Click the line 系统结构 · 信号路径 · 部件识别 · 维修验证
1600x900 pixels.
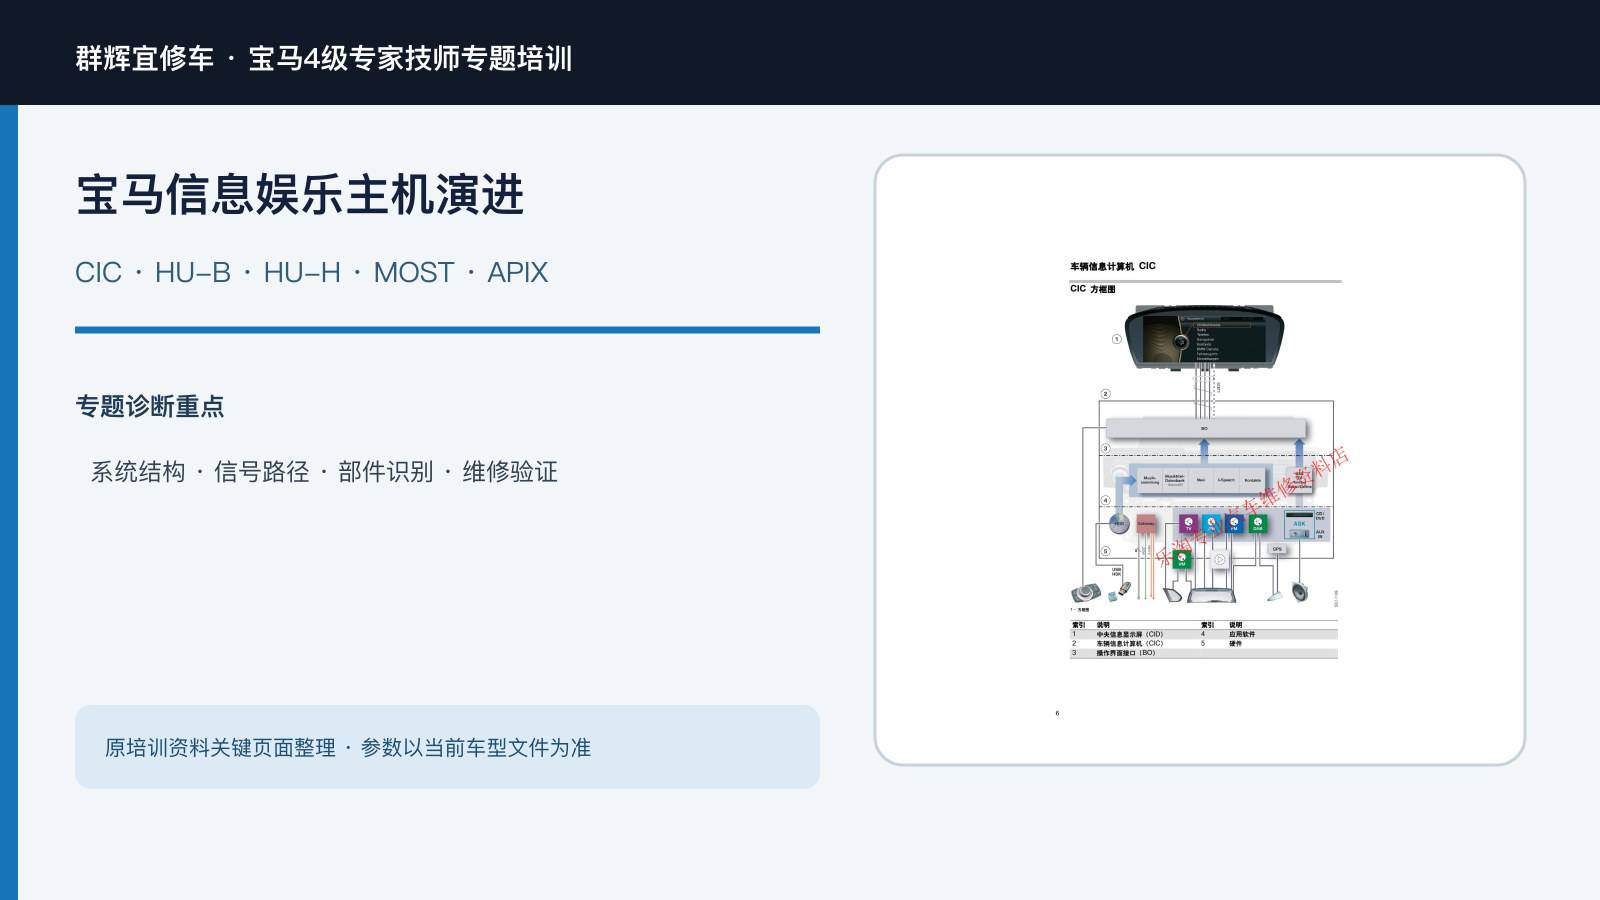click(324, 472)
